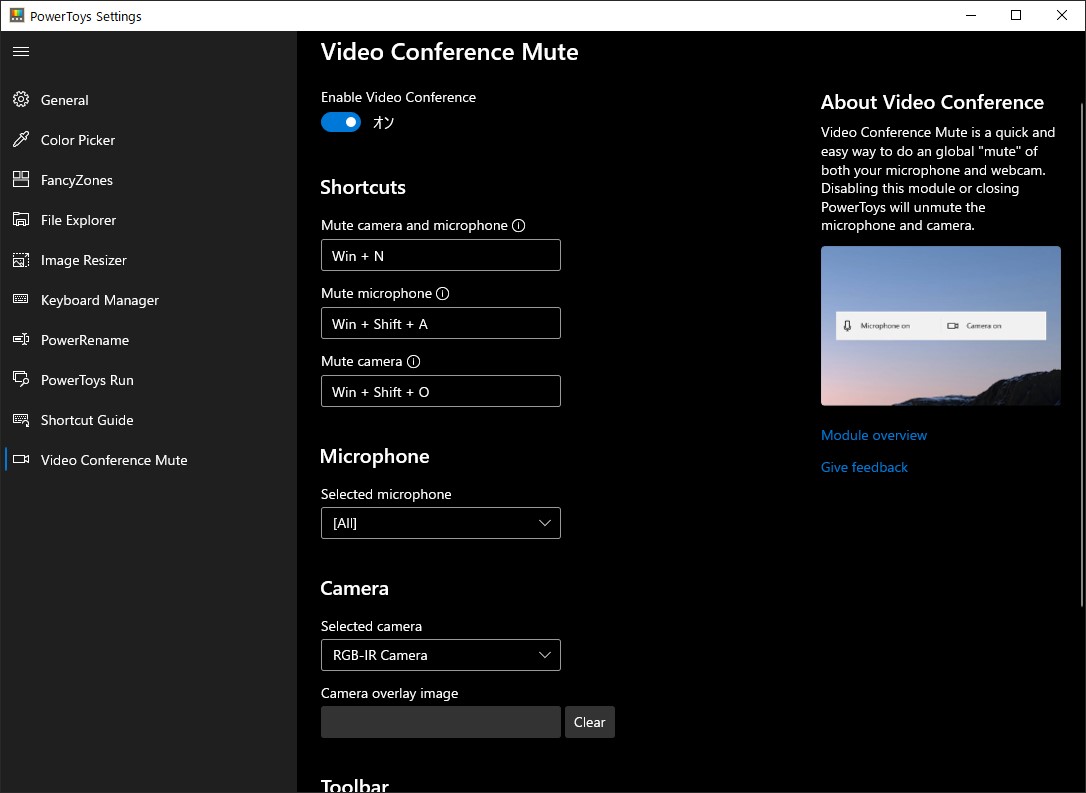Screen dimensions: 1086x793
Task: Go to PowerToys Run settings page
Action: (x=87, y=380)
